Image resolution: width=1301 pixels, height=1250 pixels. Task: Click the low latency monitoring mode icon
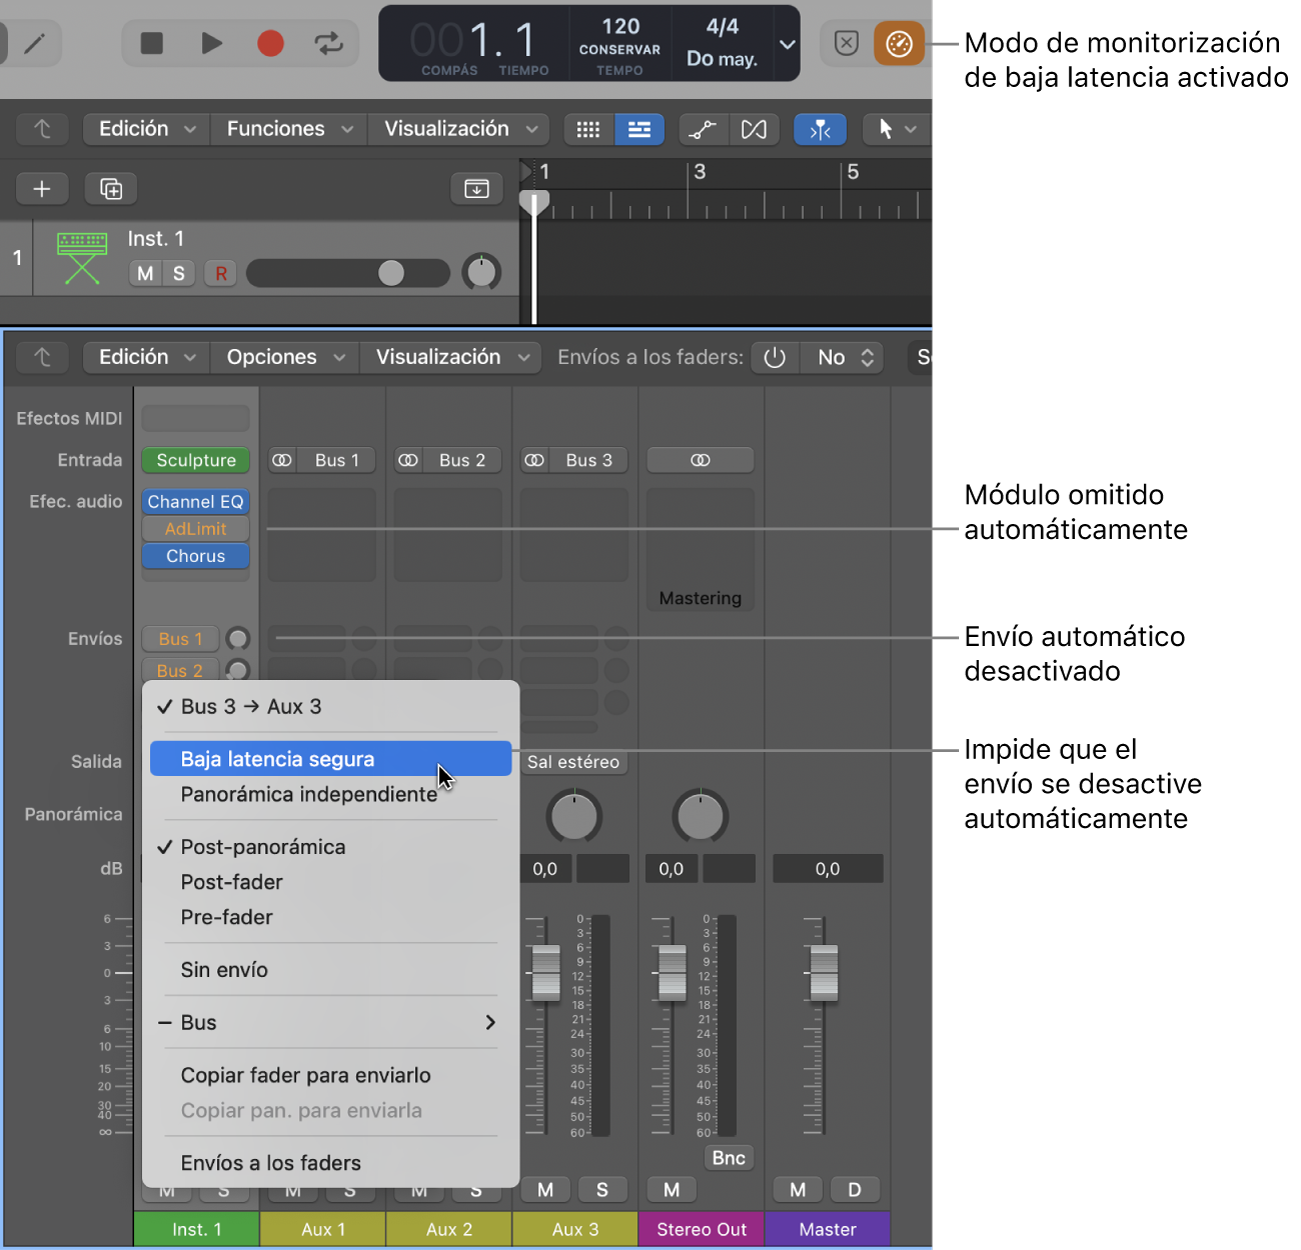[898, 44]
